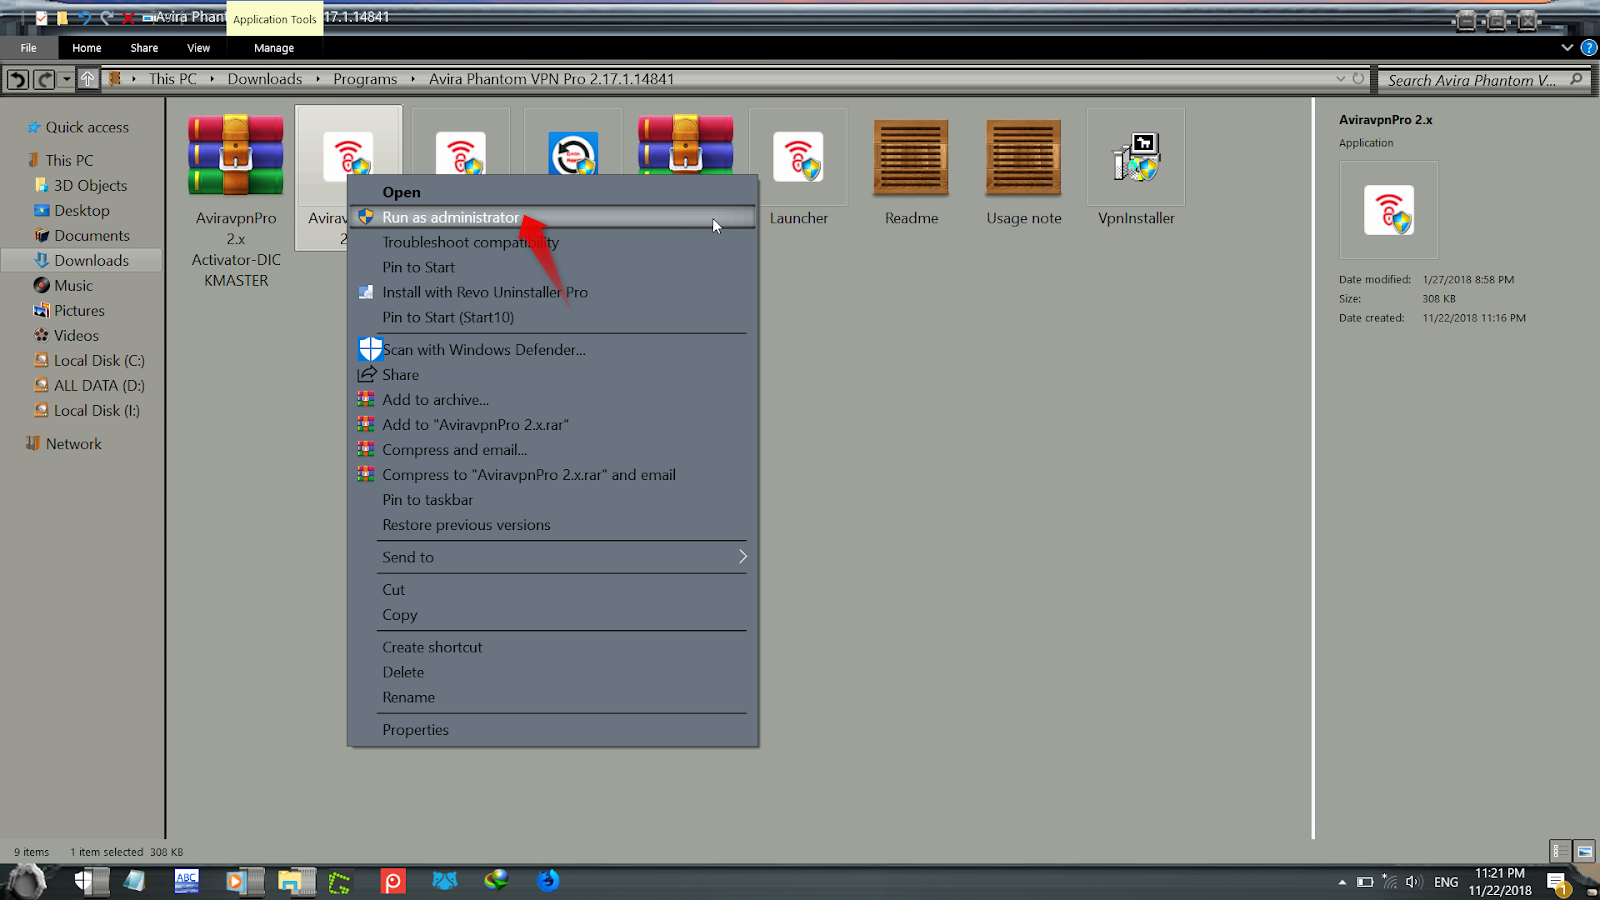The height and width of the screenshot is (900, 1600).
Task: Open Explorer help question-mark icon
Action: 1588,47
